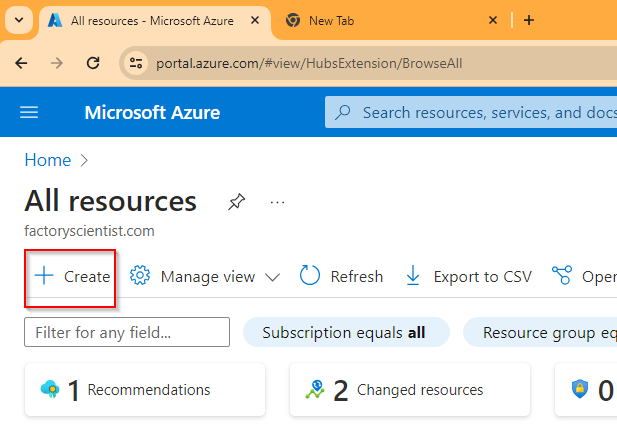Open the tab search dropdown arrow
Viewport: 617px width, 431px height.
click(19, 20)
